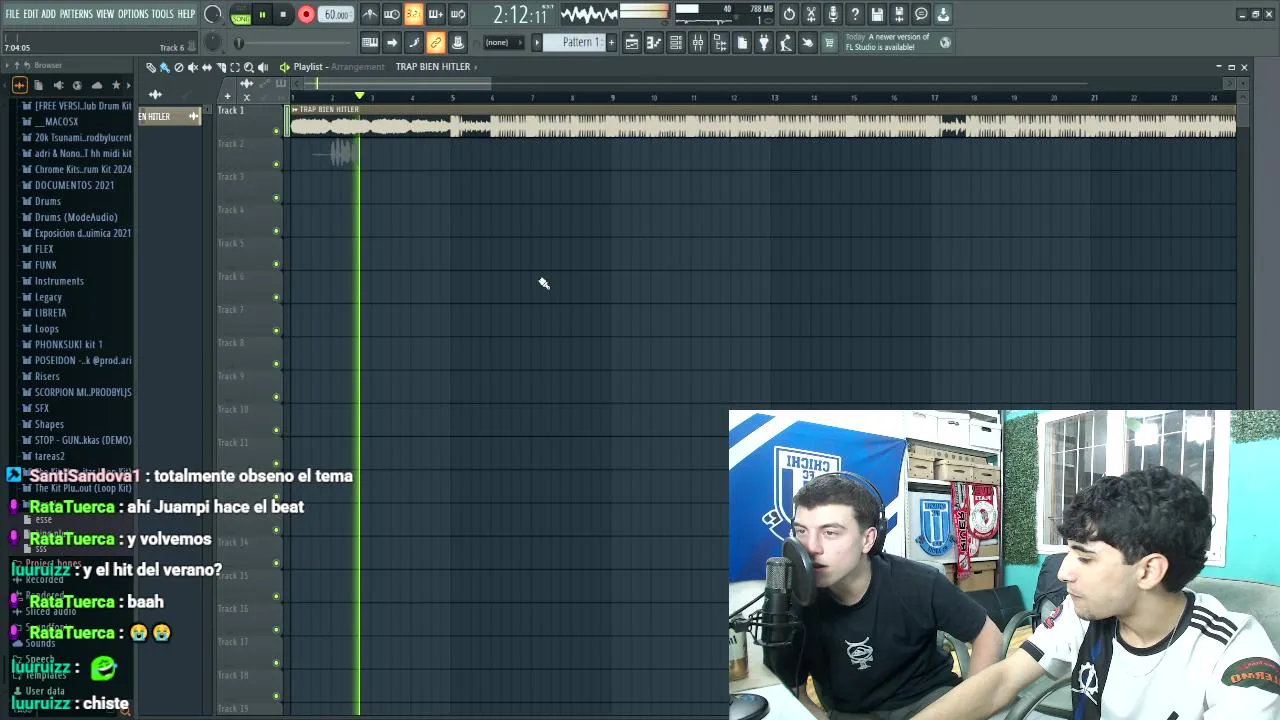Open the pattern list arrow before Pattern 1
The height and width of the screenshot is (720, 1280).
click(x=537, y=42)
